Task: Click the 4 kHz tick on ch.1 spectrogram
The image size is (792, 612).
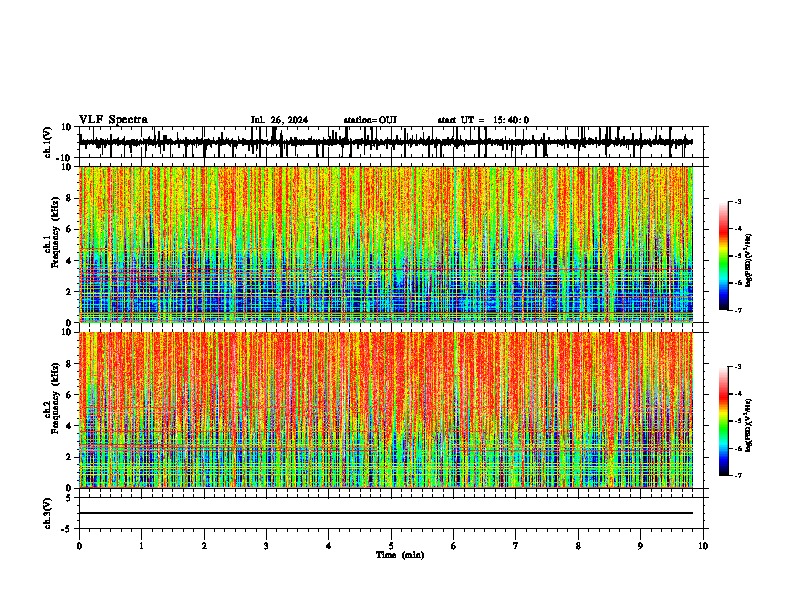Action: click(x=69, y=261)
